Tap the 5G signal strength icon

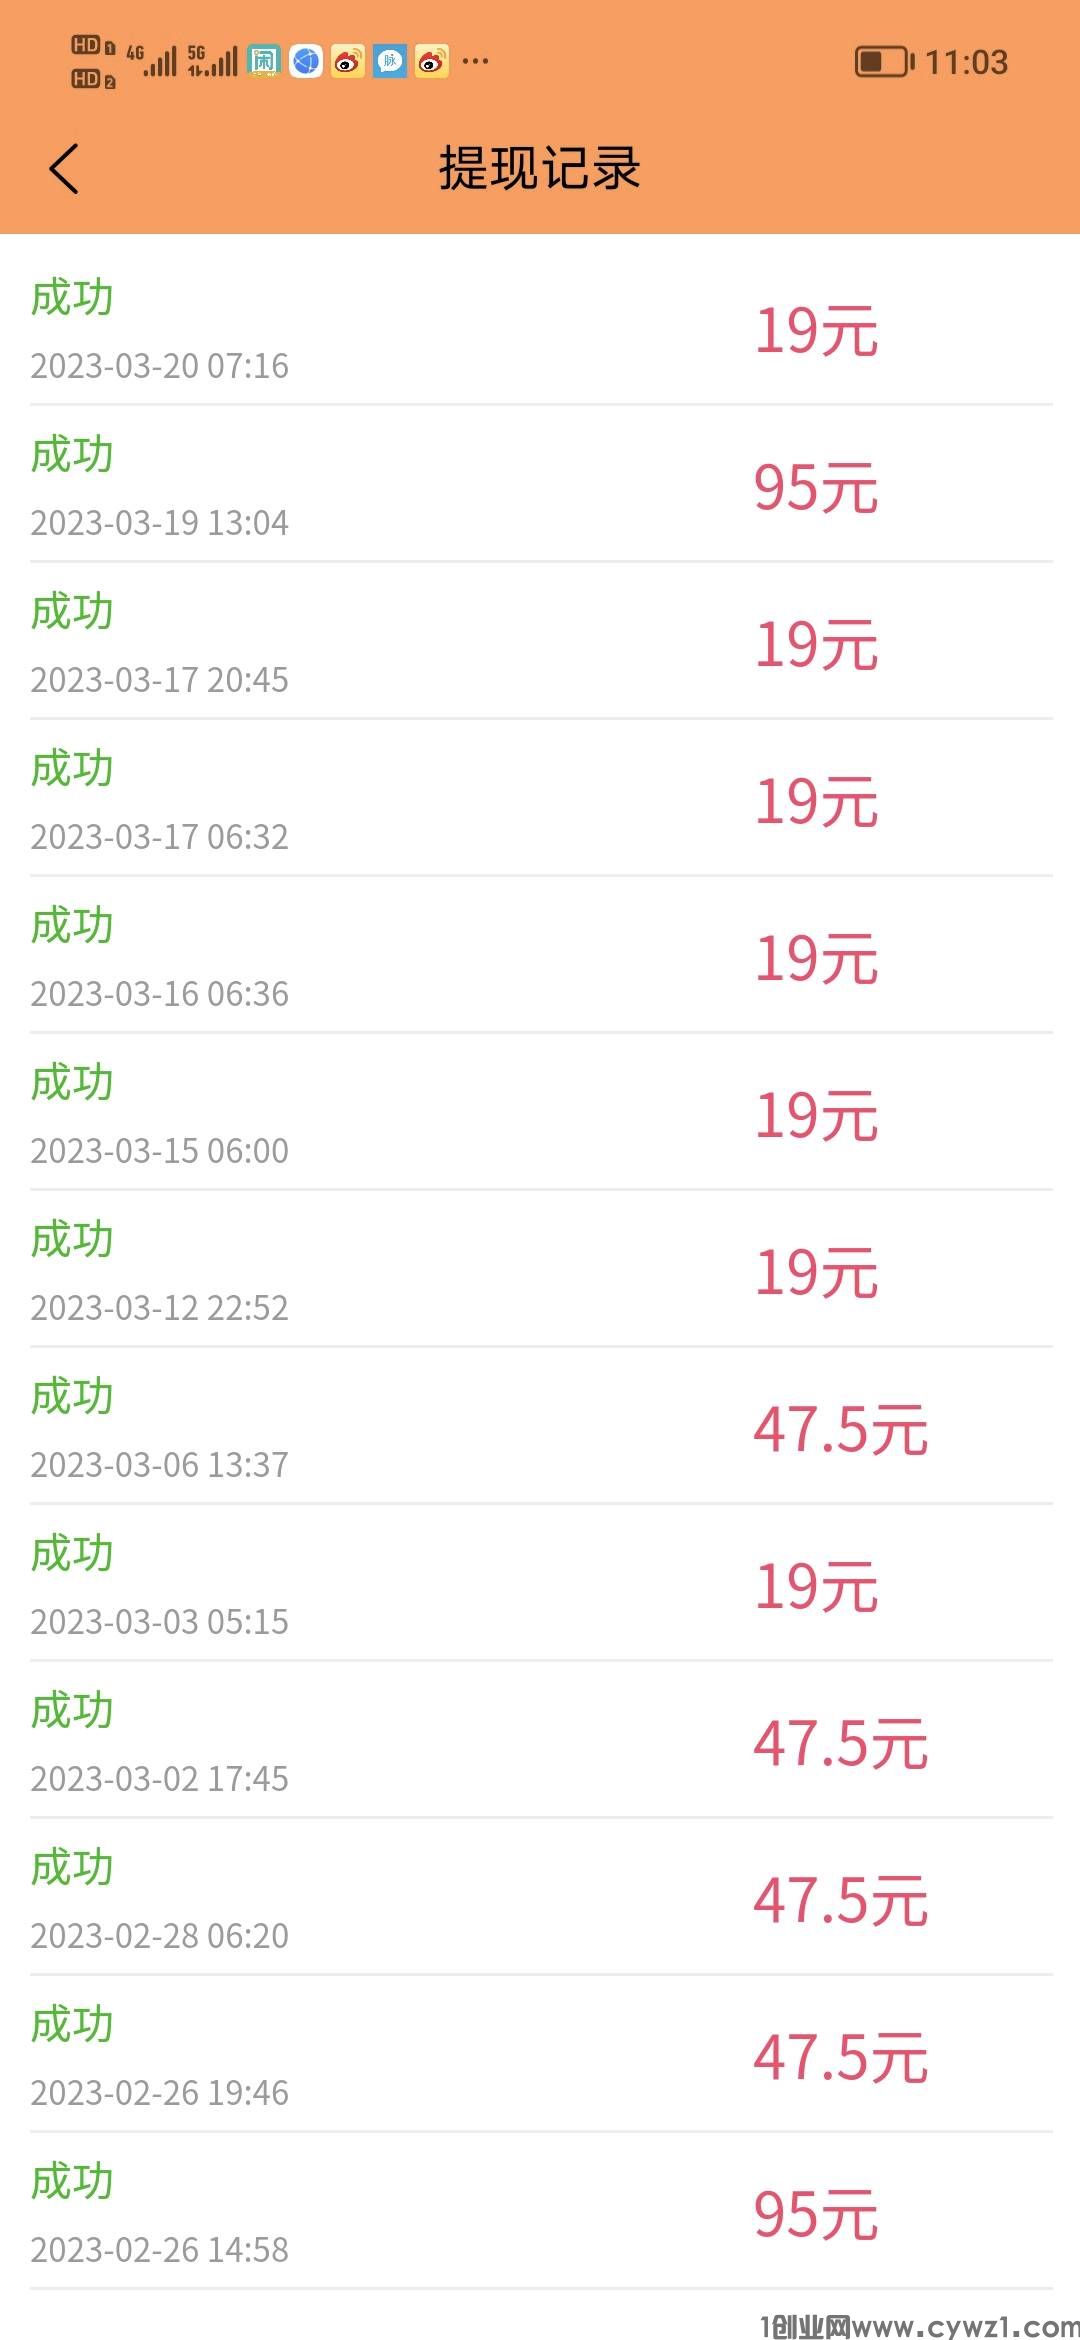(213, 62)
